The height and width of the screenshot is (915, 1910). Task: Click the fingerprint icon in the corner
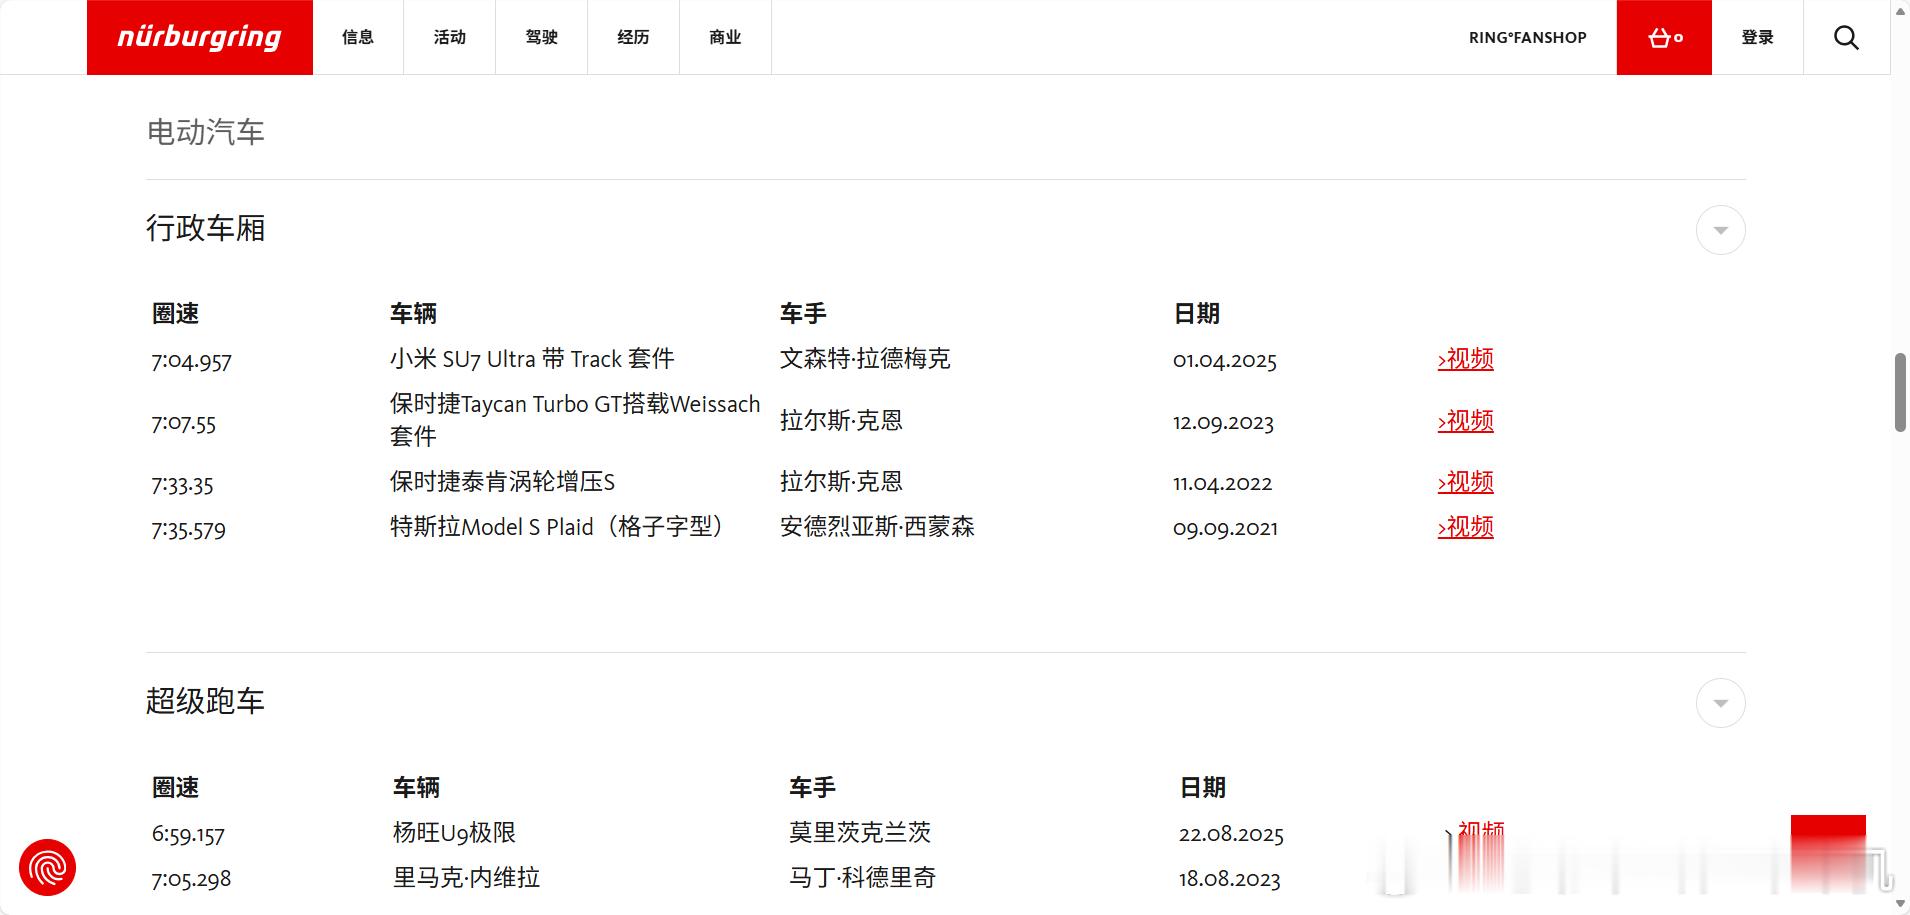(x=47, y=867)
